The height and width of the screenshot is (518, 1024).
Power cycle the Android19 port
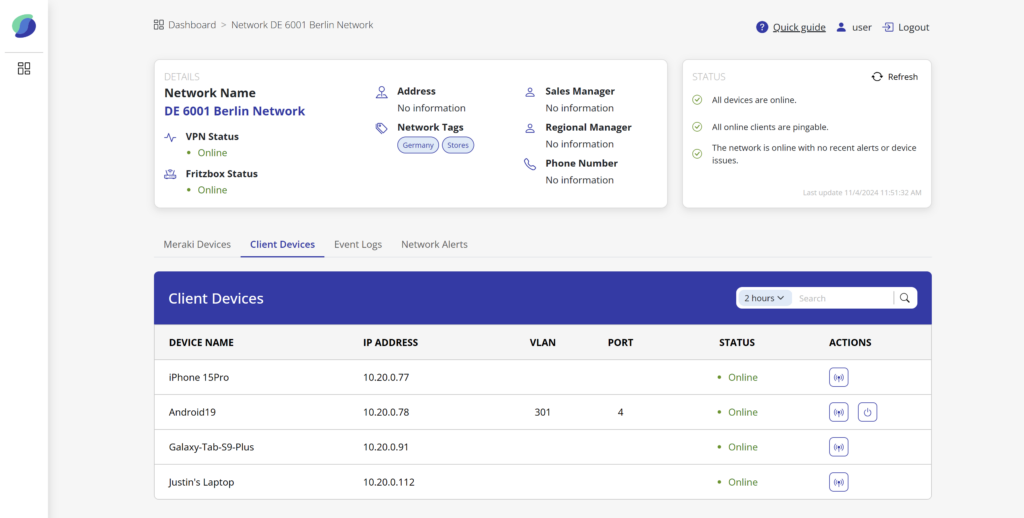[x=867, y=412]
